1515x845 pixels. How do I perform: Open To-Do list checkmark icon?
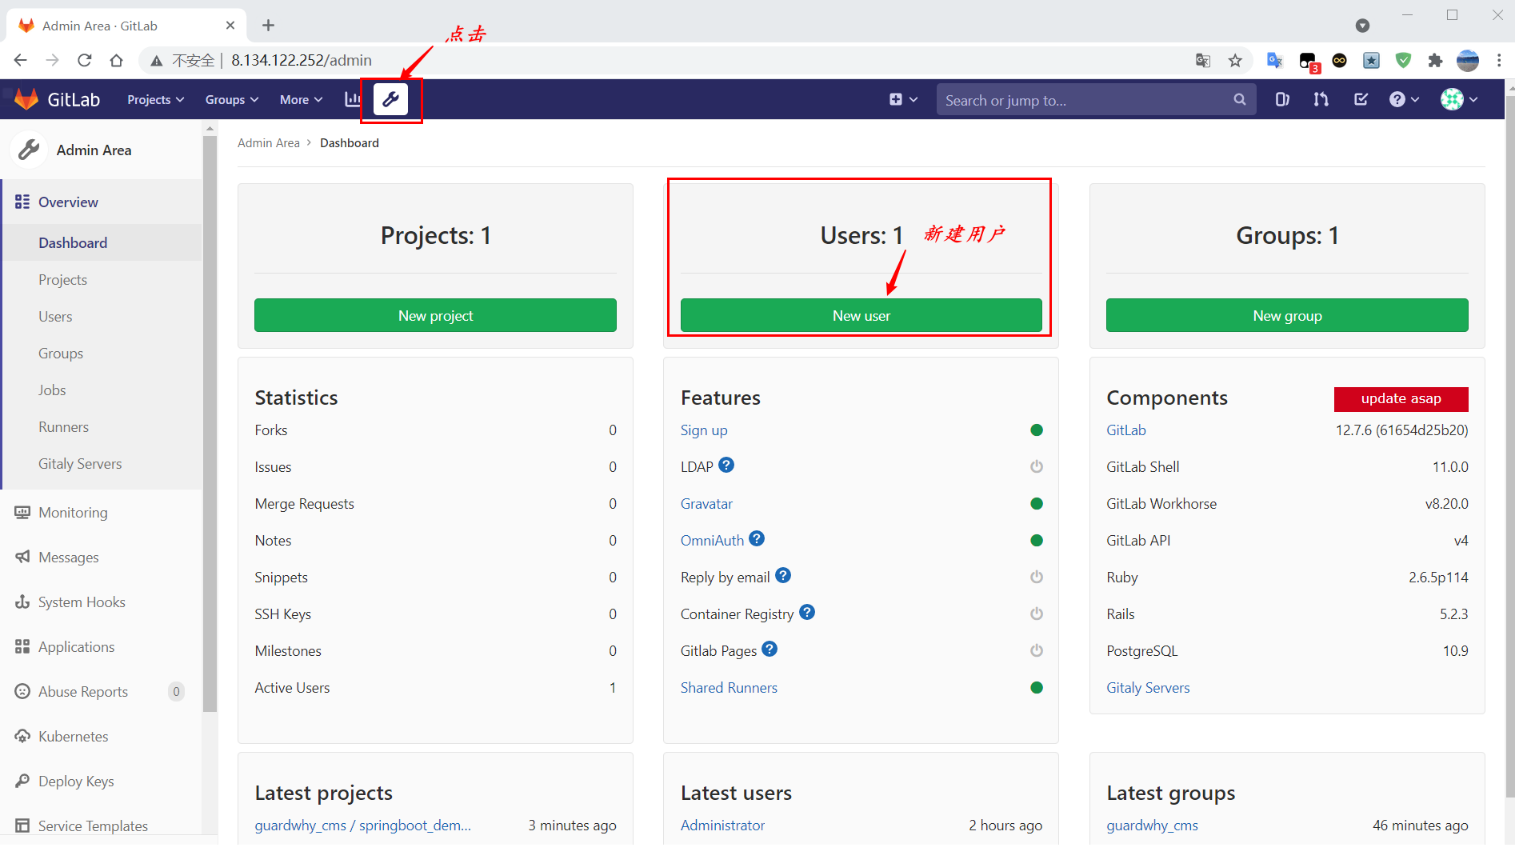[x=1361, y=99]
